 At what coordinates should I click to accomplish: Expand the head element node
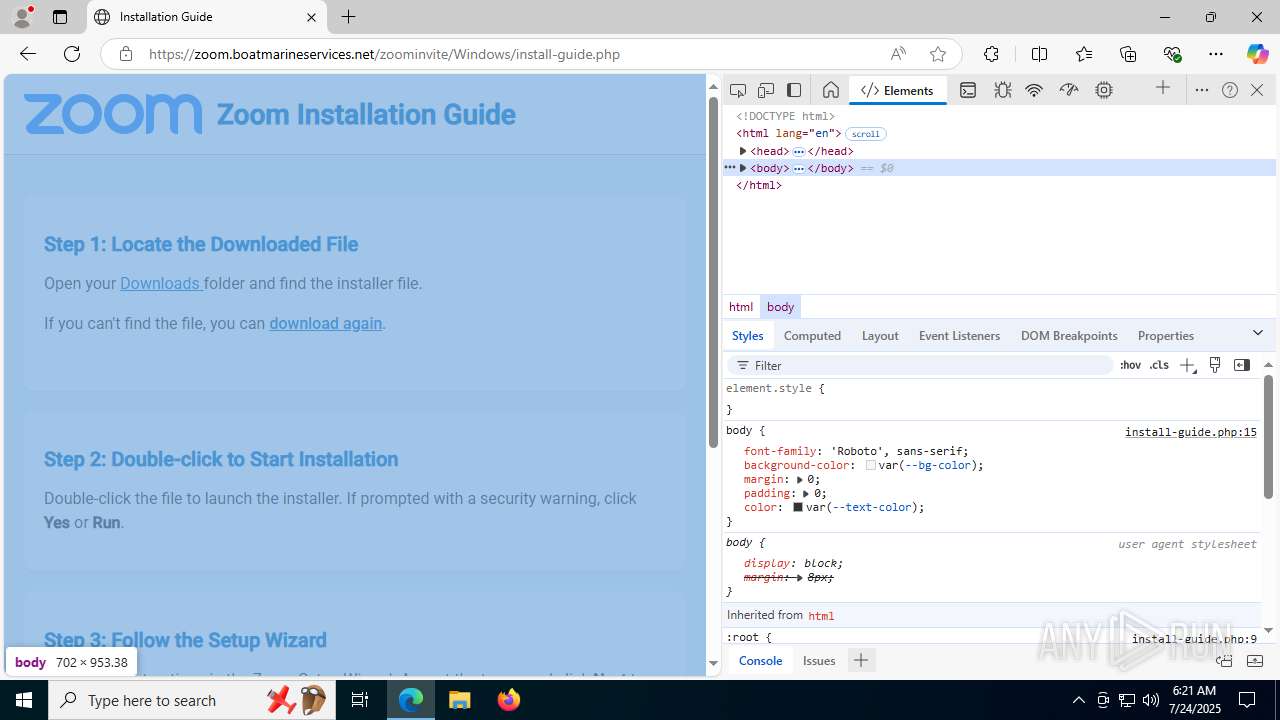[x=743, y=151]
